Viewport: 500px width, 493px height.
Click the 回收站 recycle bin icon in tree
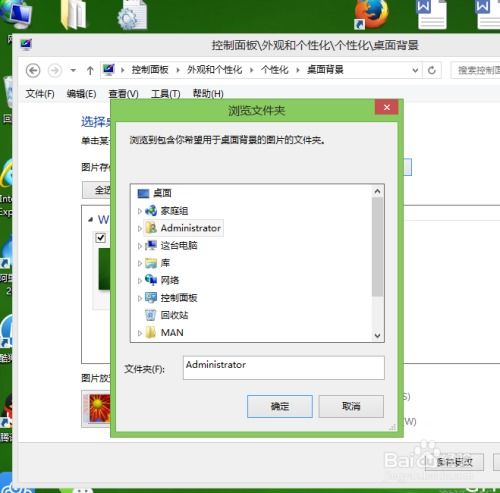click(x=151, y=315)
